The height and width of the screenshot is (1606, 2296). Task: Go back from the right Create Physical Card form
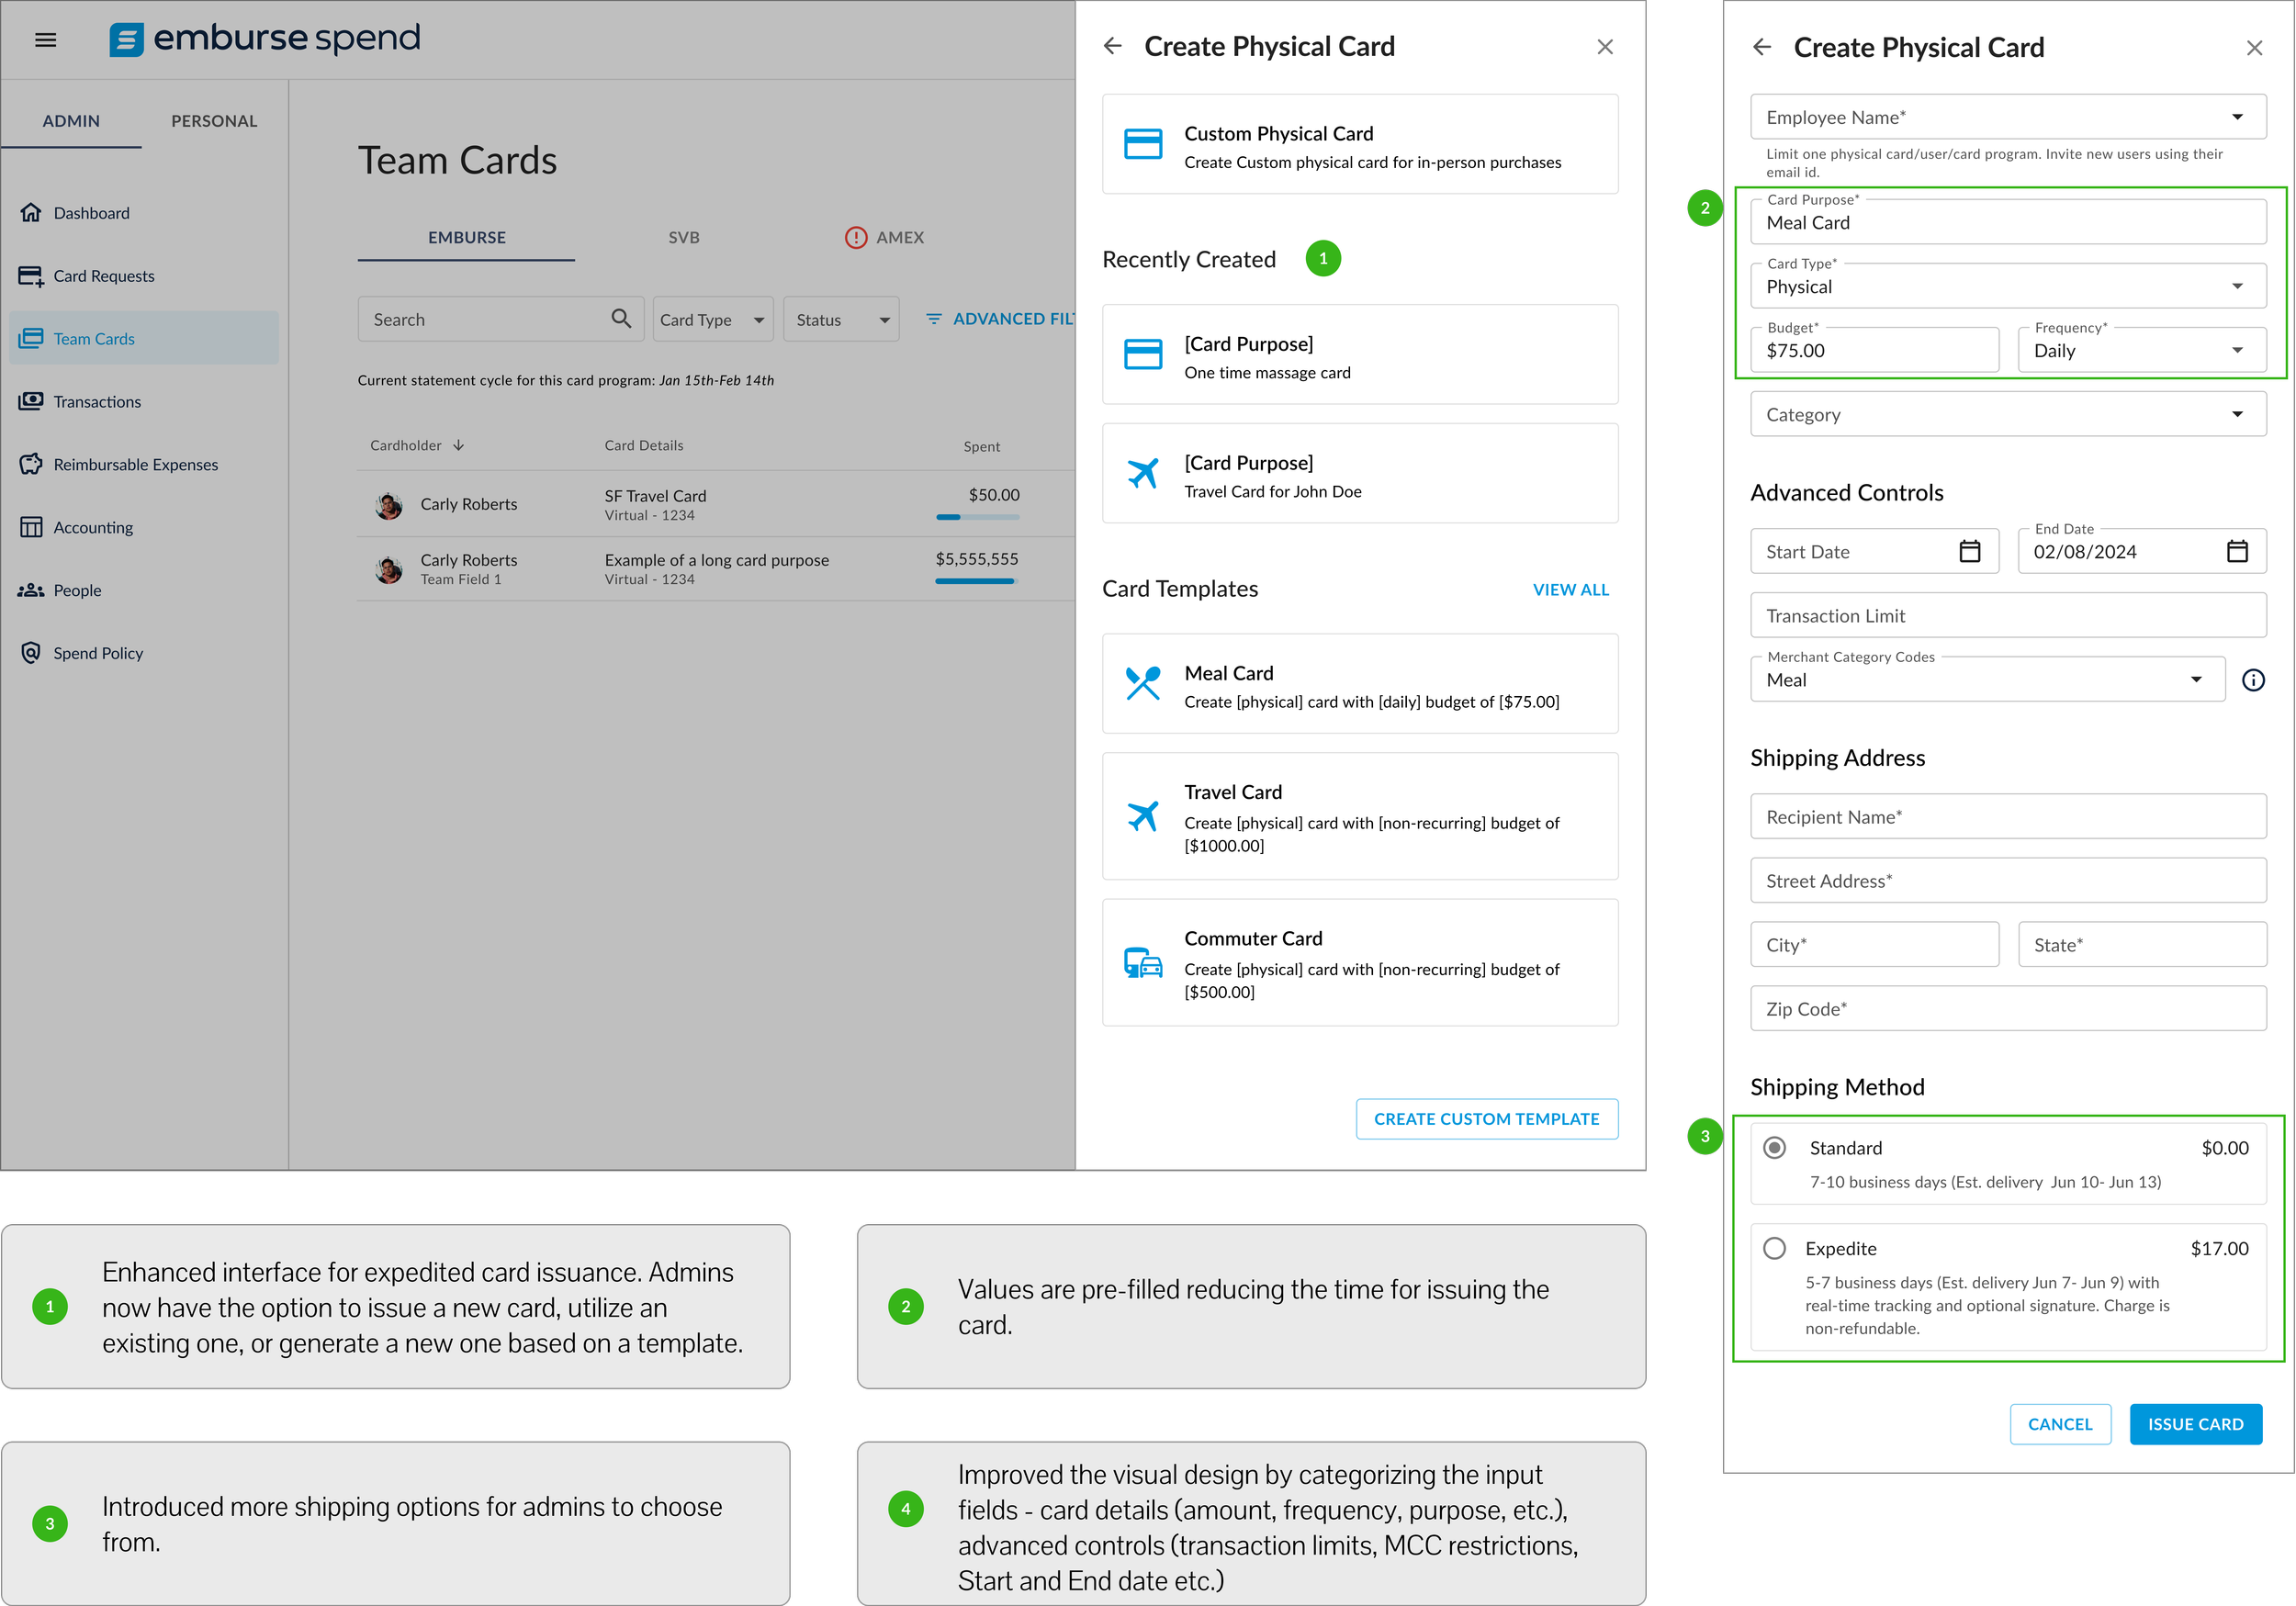click(1762, 47)
